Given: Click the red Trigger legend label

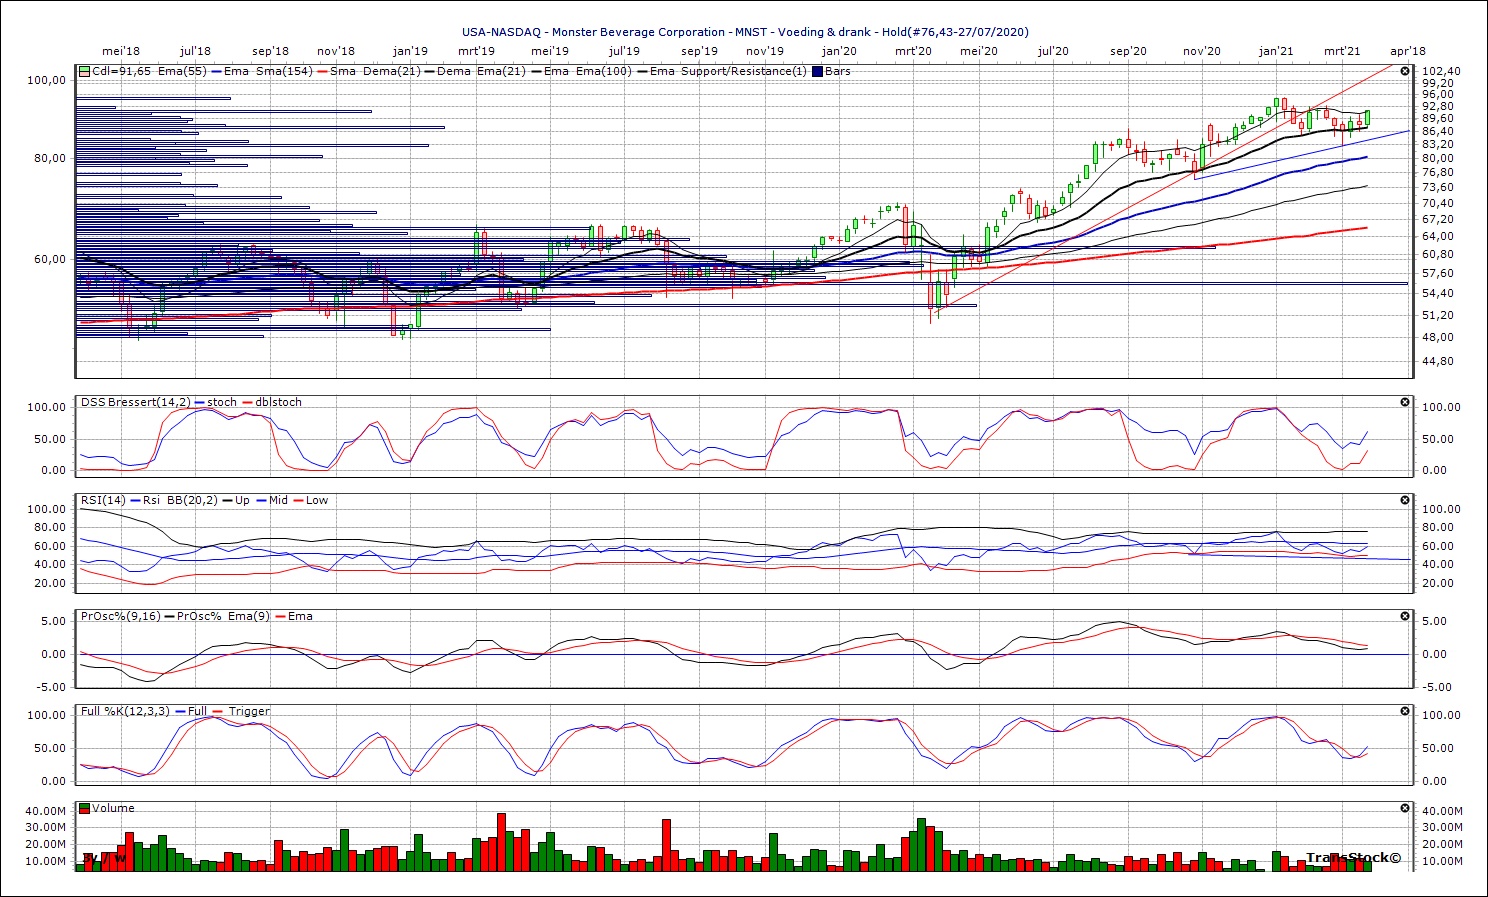Looking at the screenshot, I should [x=249, y=711].
